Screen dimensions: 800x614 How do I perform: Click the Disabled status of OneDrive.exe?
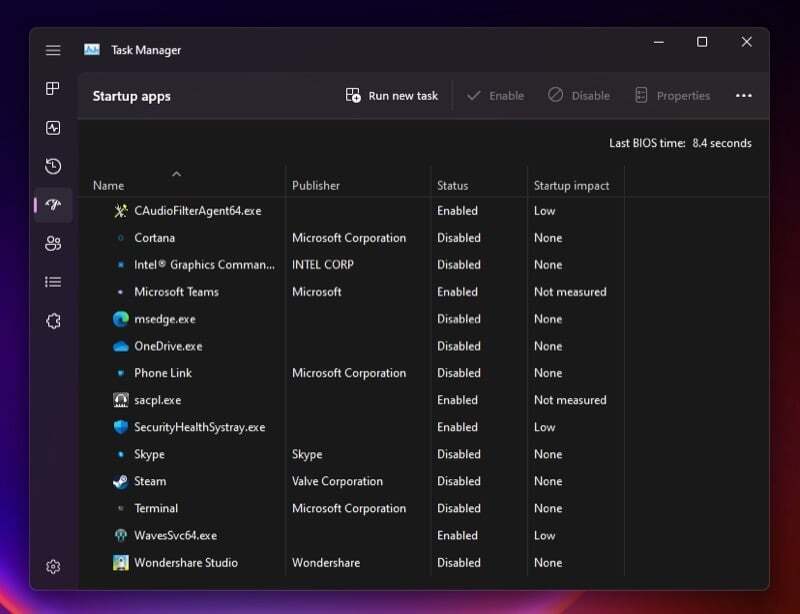[x=459, y=346]
